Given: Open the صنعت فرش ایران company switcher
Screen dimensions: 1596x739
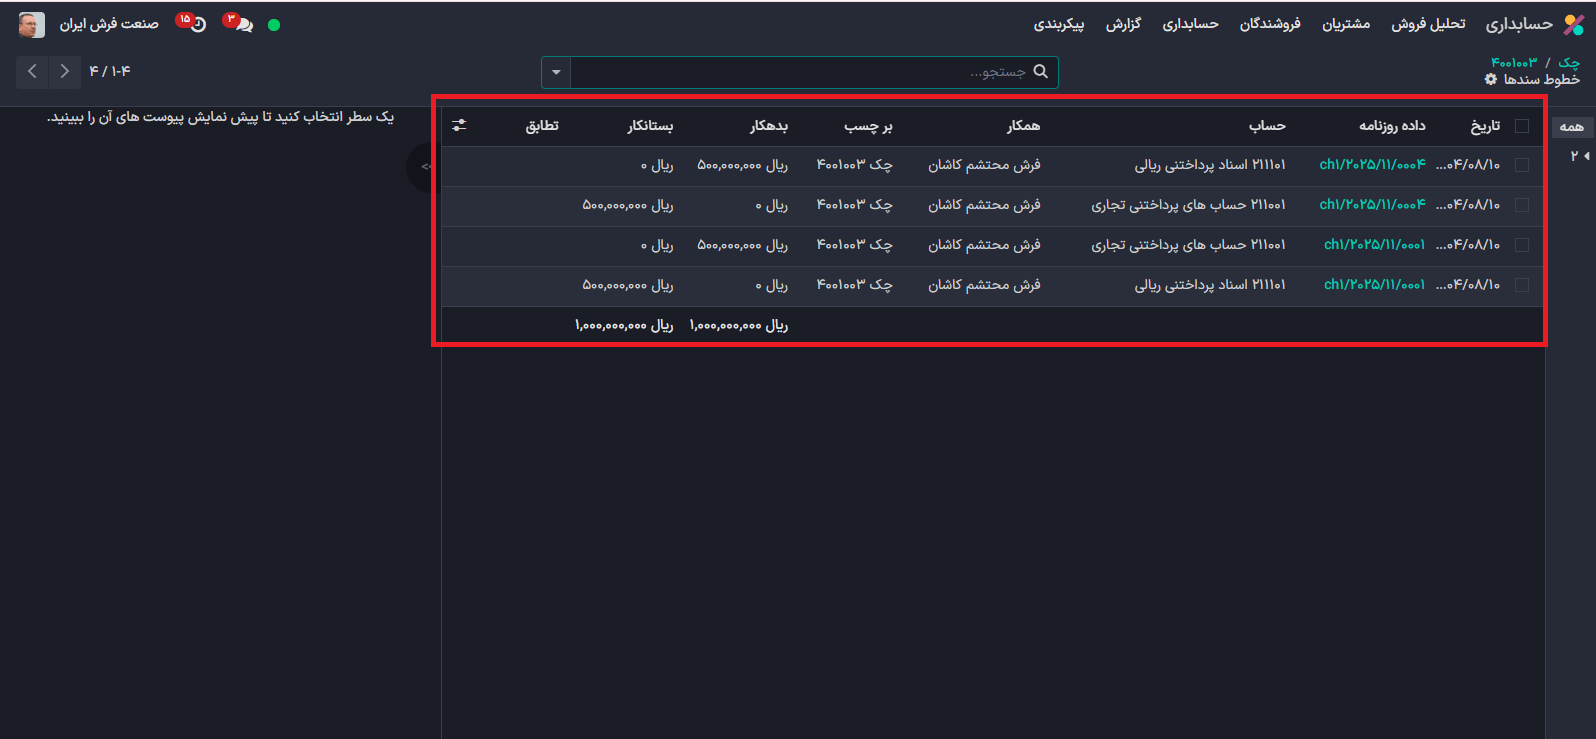Looking at the screenshot, I should 109,24.
